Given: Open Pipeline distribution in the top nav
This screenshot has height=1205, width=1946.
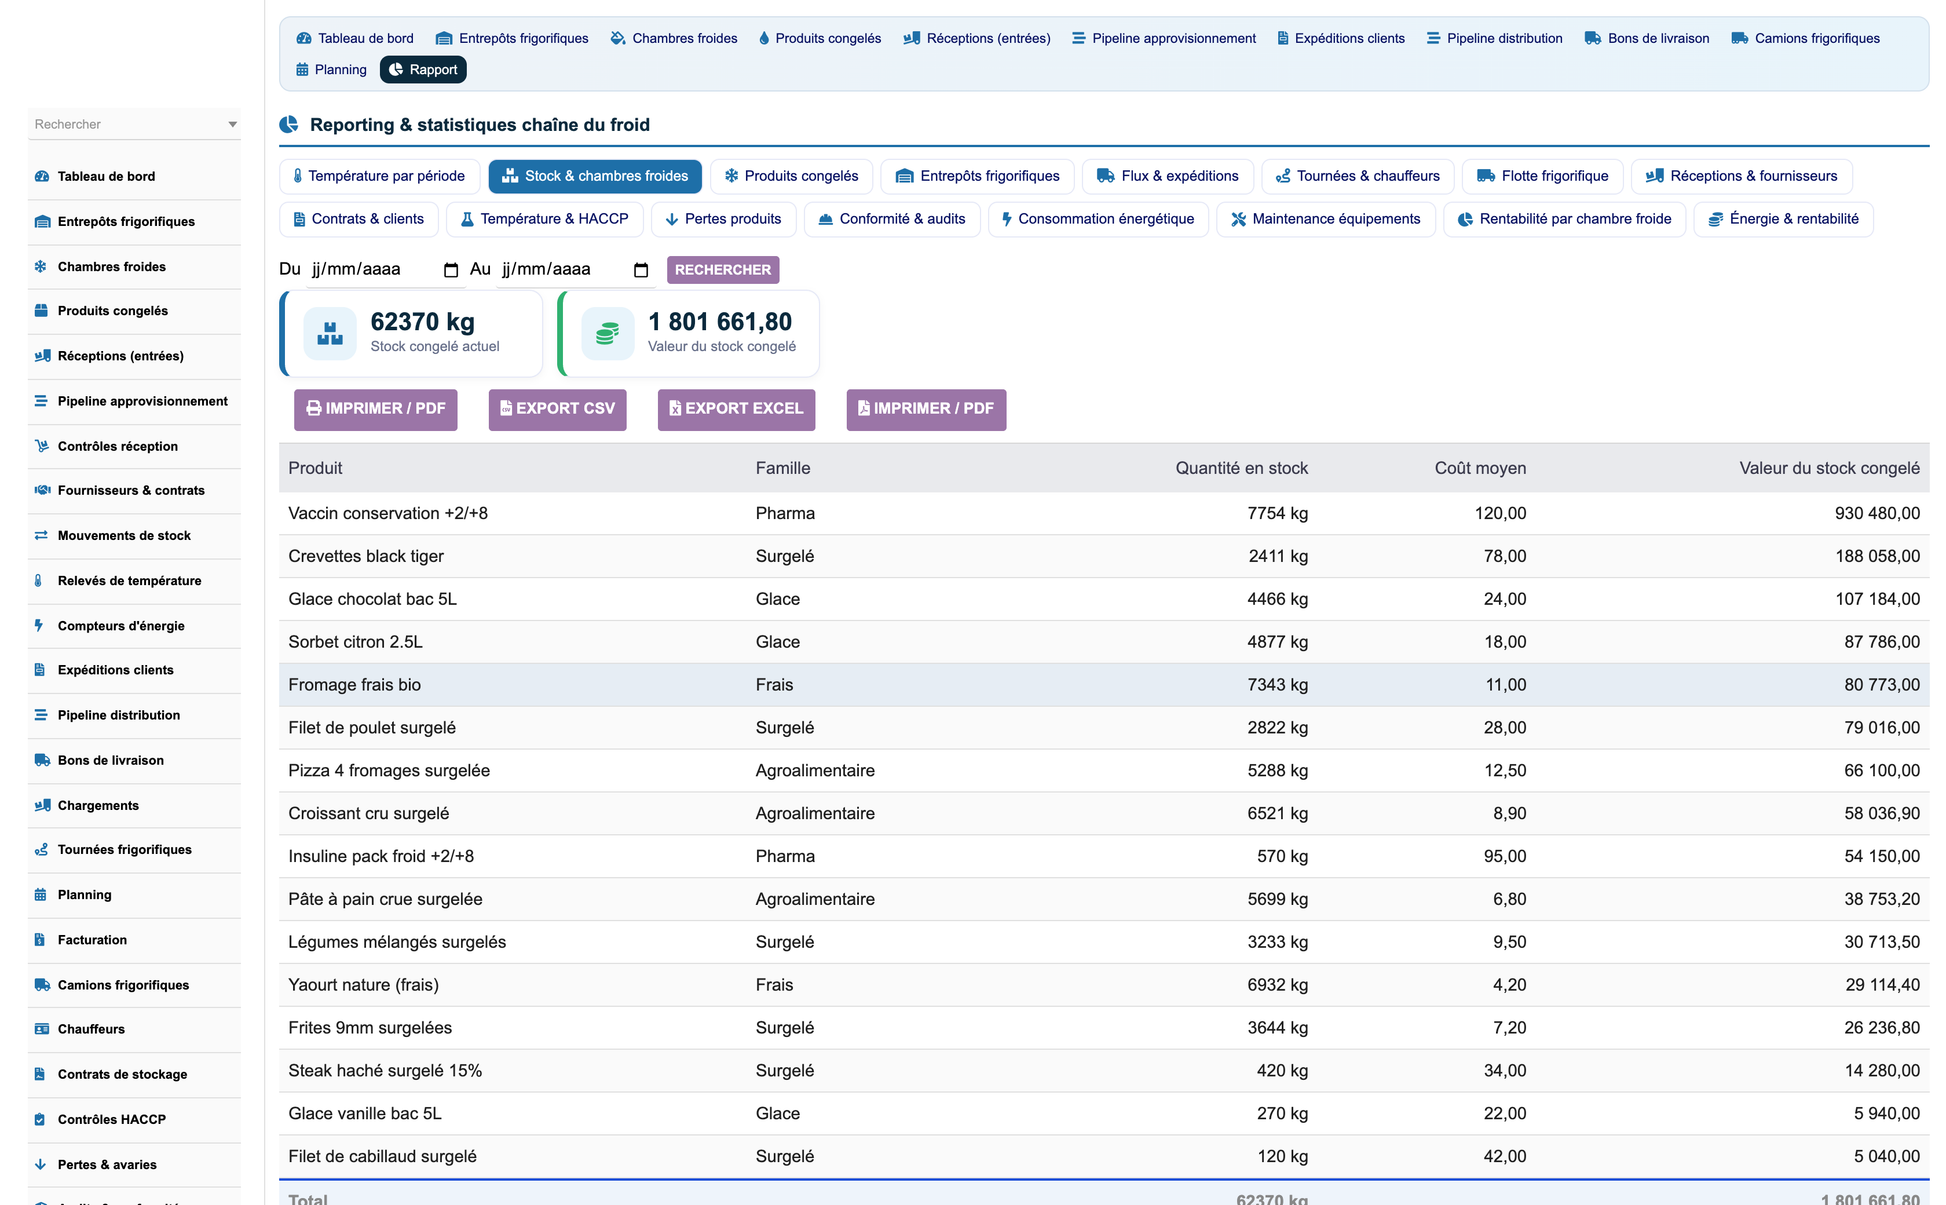Looking at the screenshot, I should (x=1494, y=38).
